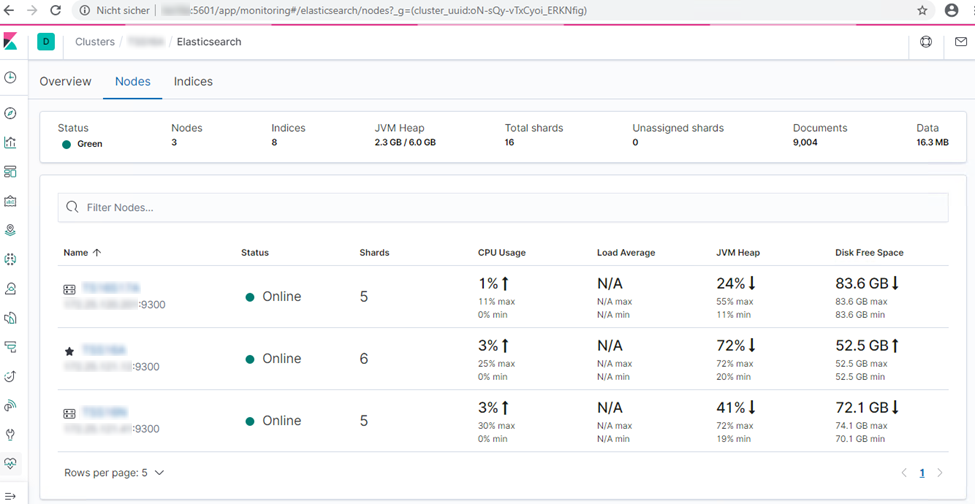Viewport: 975px width, 504px height.
Task: Expand the sidebar with the bottom arrow icon
Action: click(x=10, y=495)
